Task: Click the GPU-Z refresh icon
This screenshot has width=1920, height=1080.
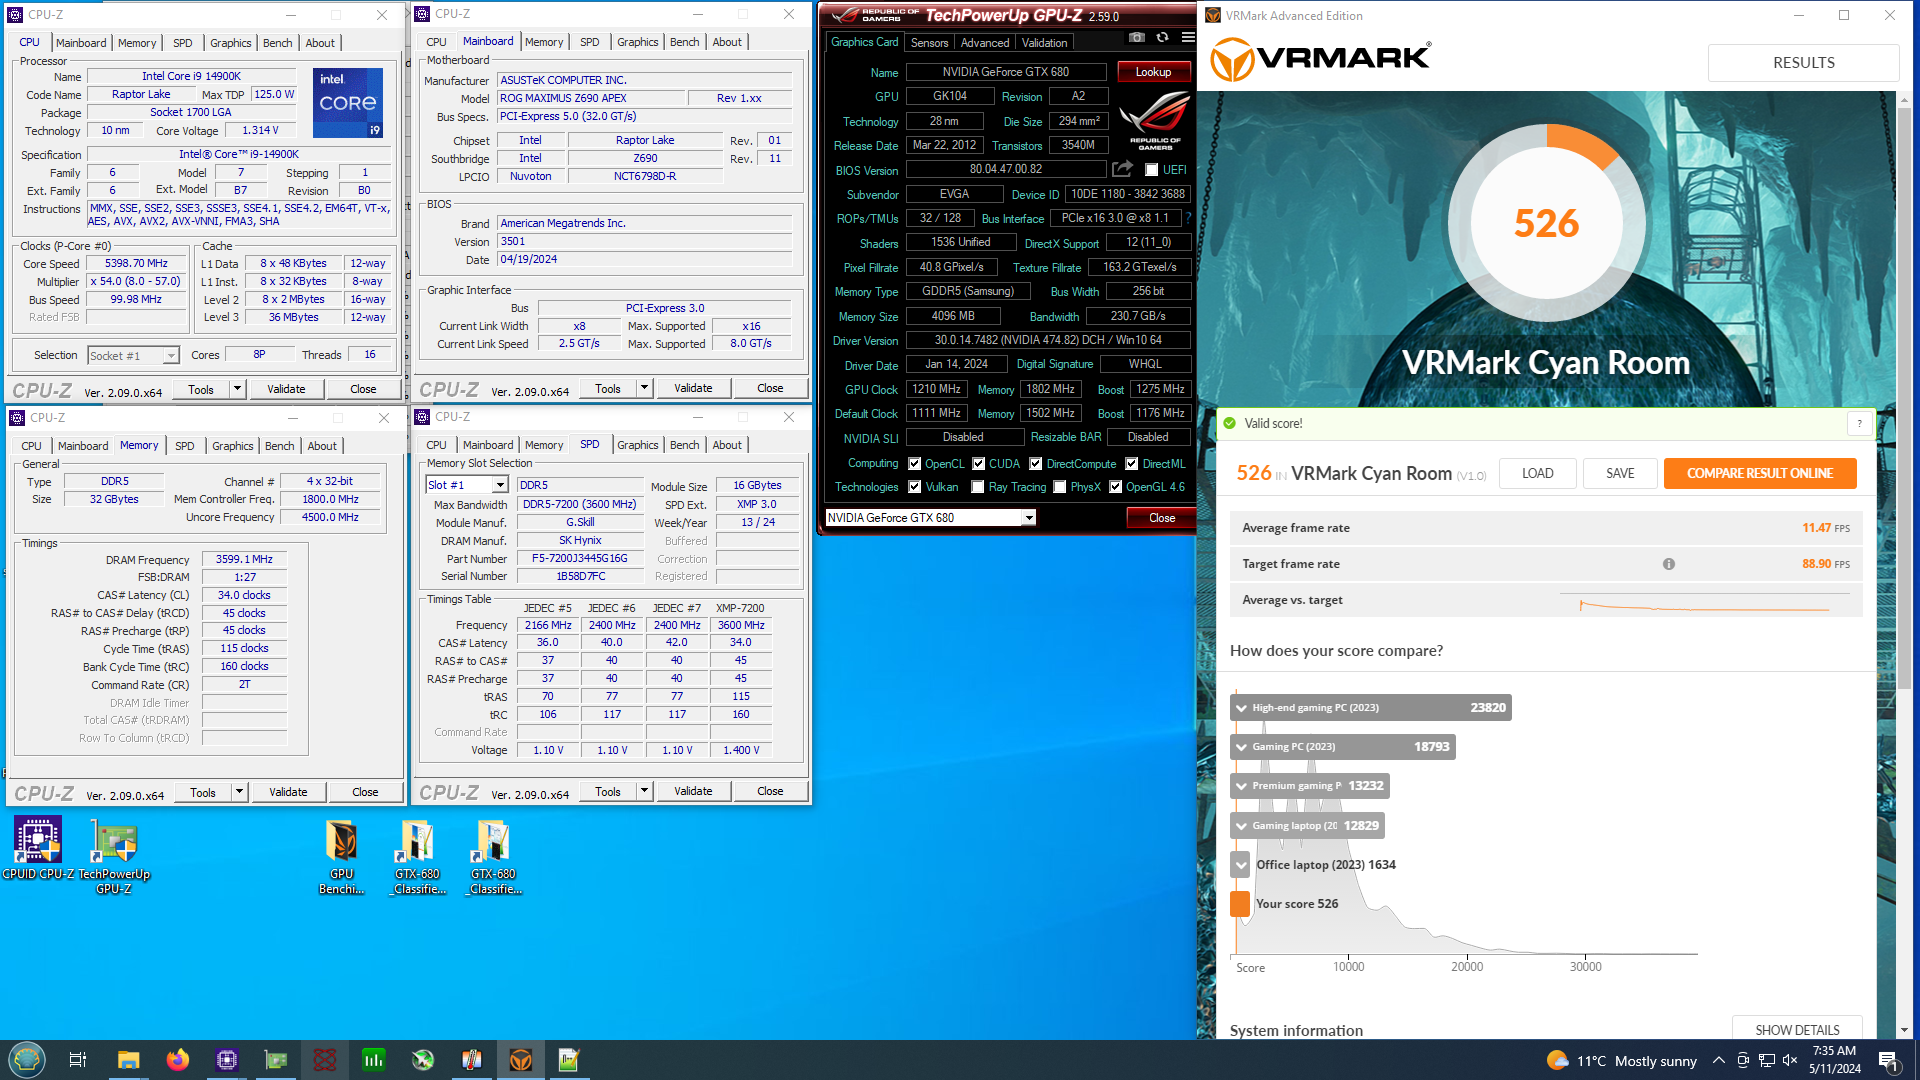Action: (x=1162, y=37)
